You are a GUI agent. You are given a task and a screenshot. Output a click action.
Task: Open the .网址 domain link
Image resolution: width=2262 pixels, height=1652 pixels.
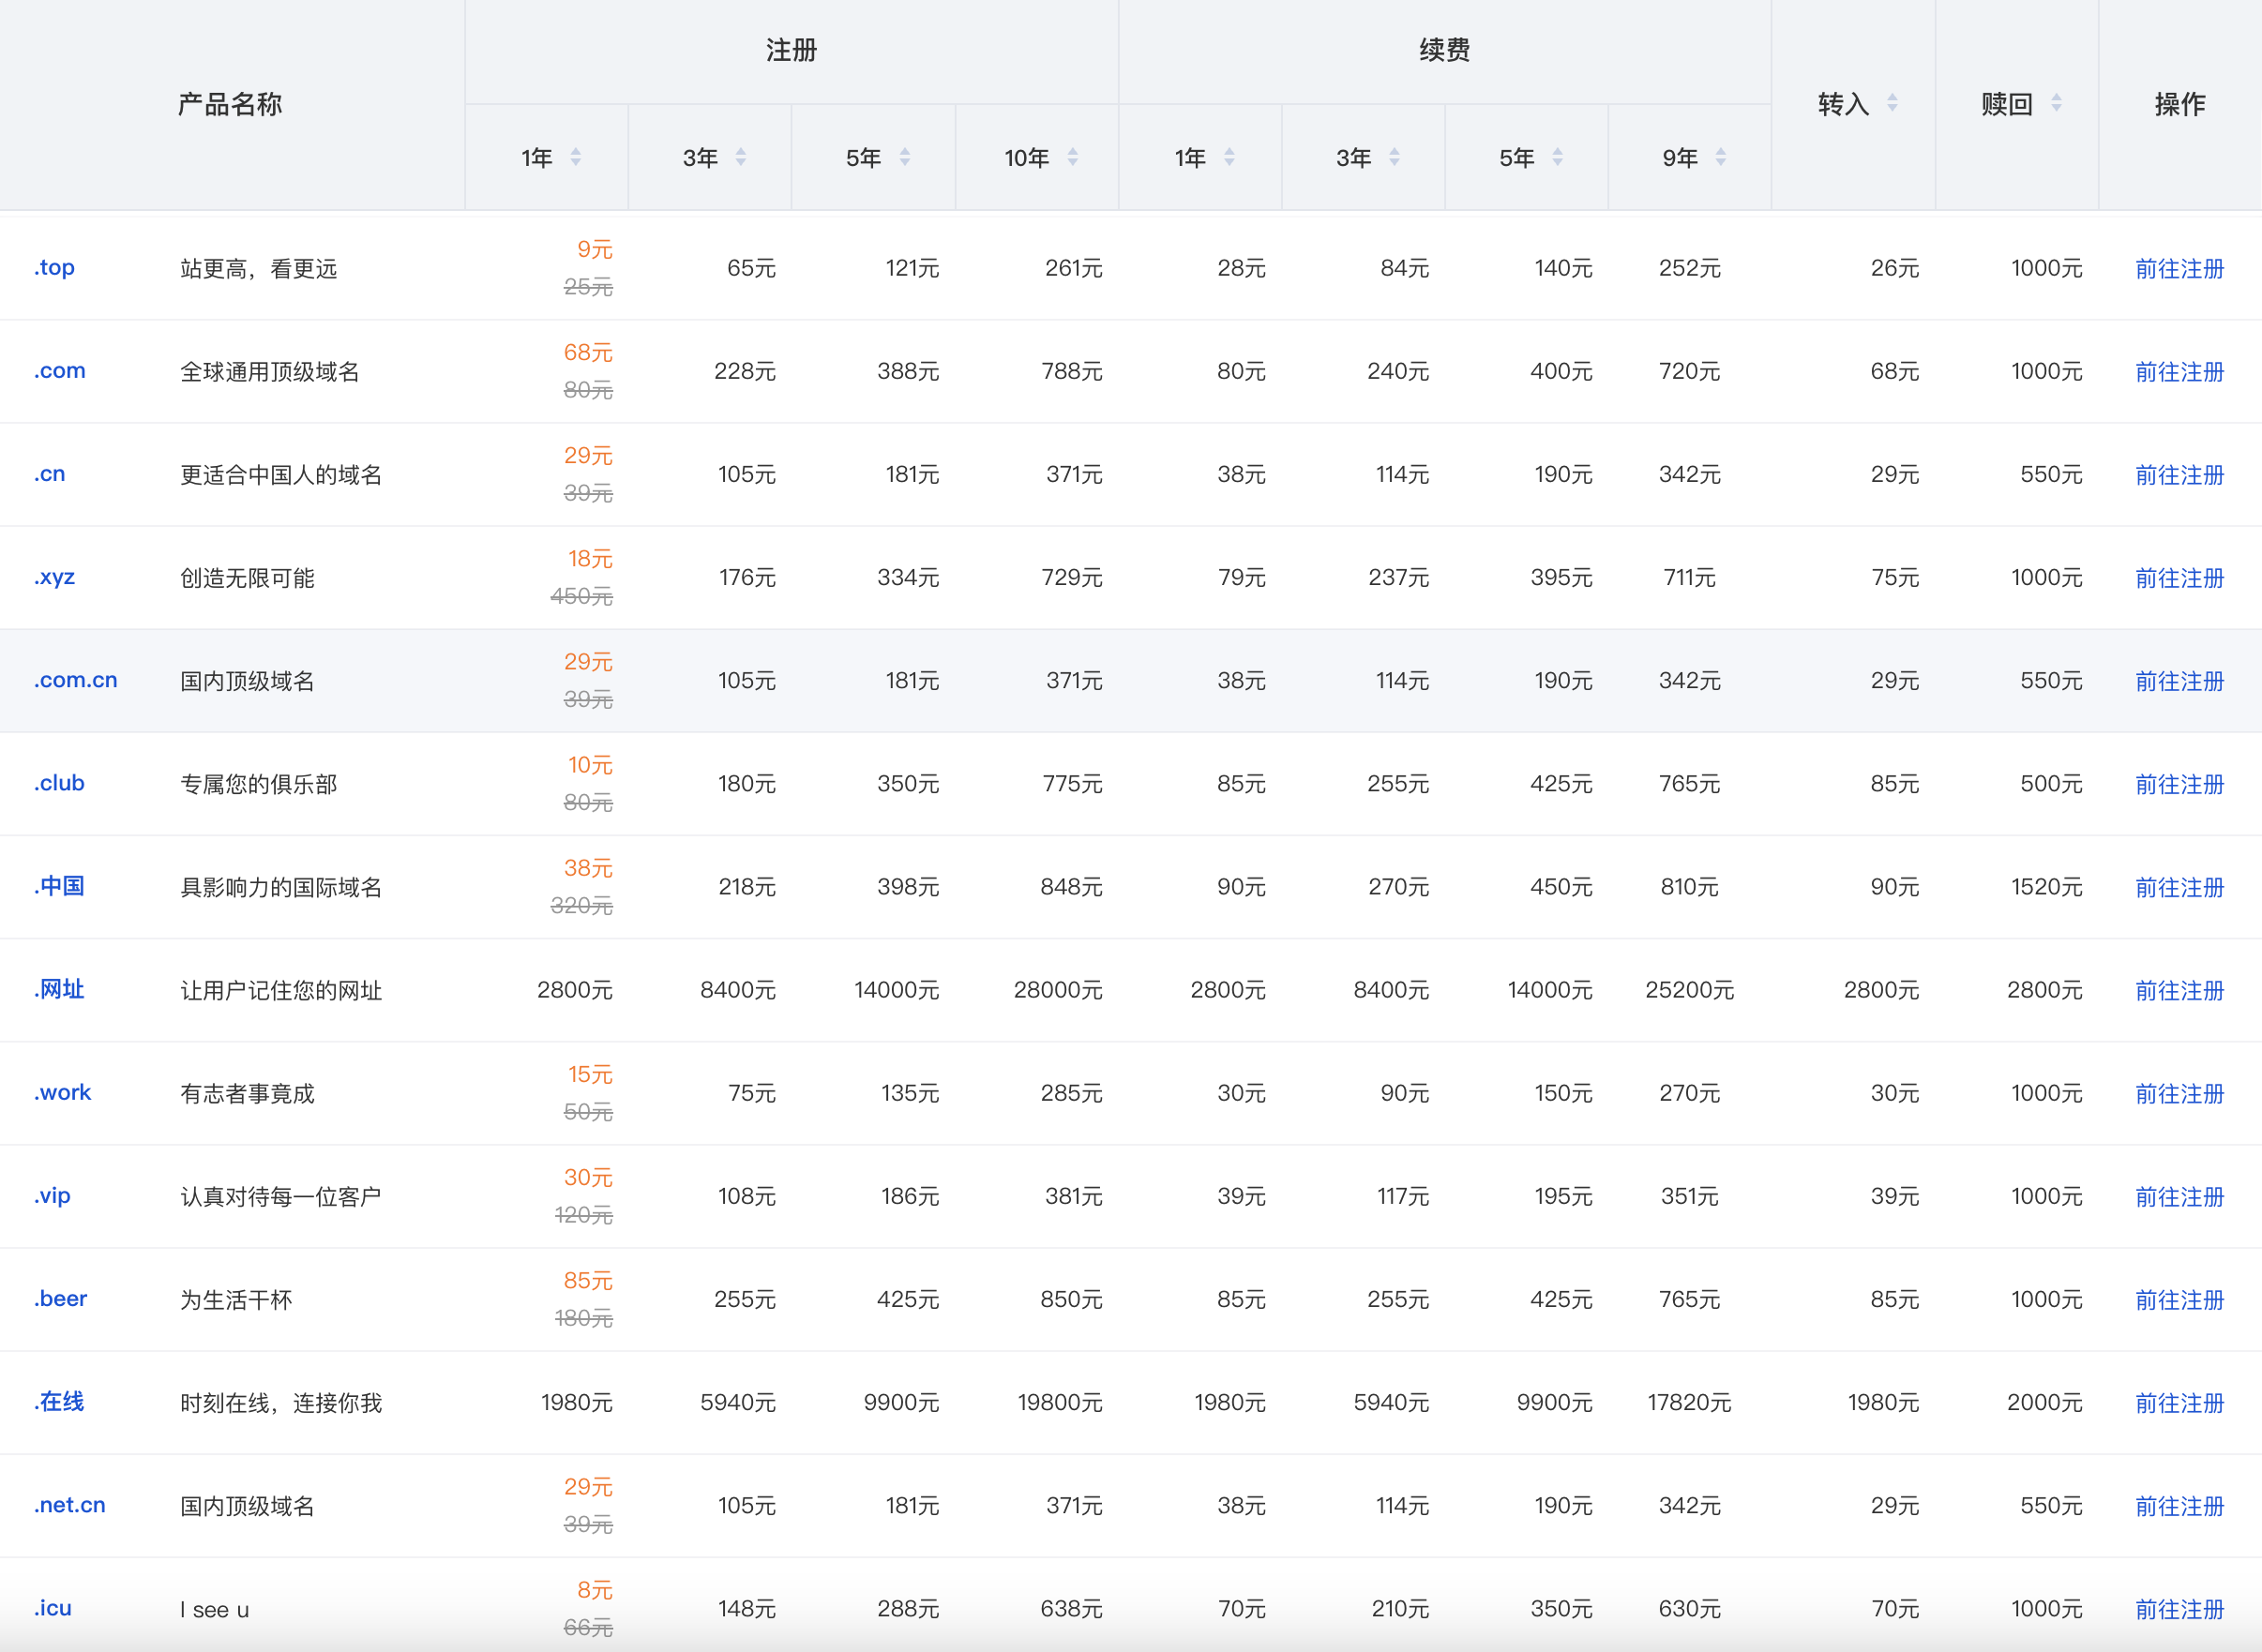(x=59, y=989)
